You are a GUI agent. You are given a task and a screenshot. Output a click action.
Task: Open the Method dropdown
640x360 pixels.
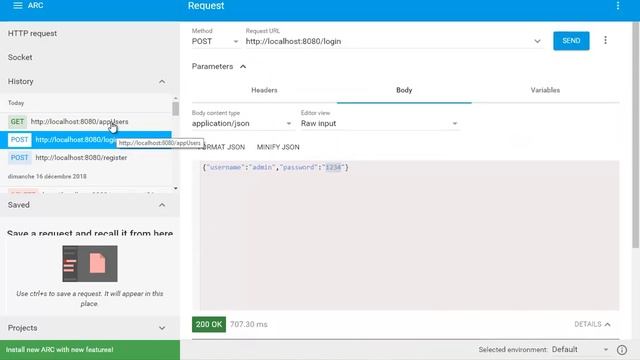[x=215, y=42]
